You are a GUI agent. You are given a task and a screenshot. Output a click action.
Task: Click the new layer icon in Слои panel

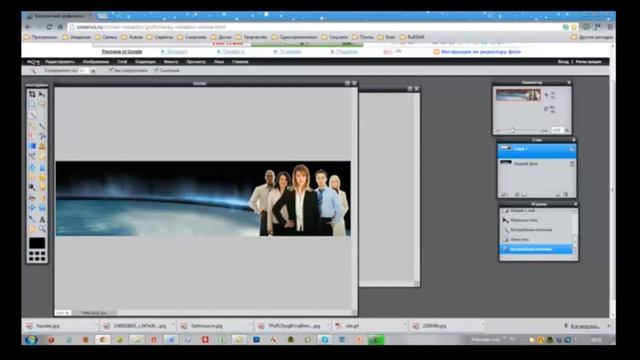[x=558, y=195]
